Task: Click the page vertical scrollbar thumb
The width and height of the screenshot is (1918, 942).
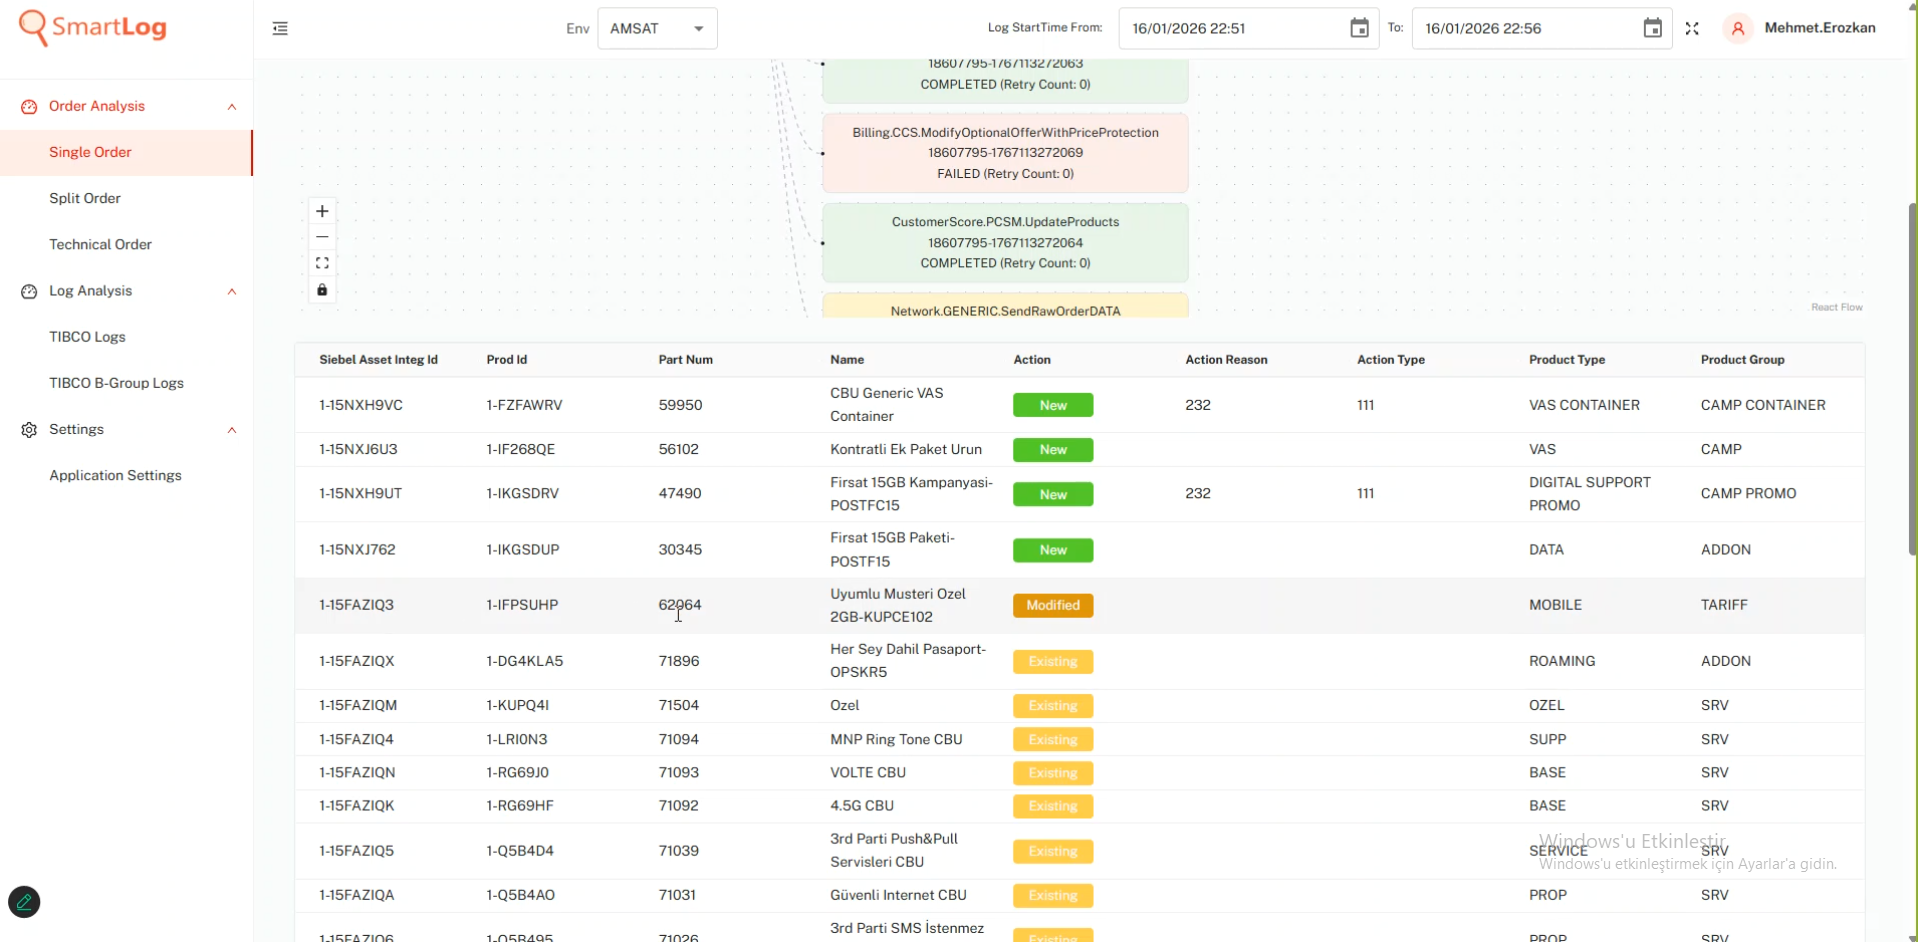Action: point(1912,380)
